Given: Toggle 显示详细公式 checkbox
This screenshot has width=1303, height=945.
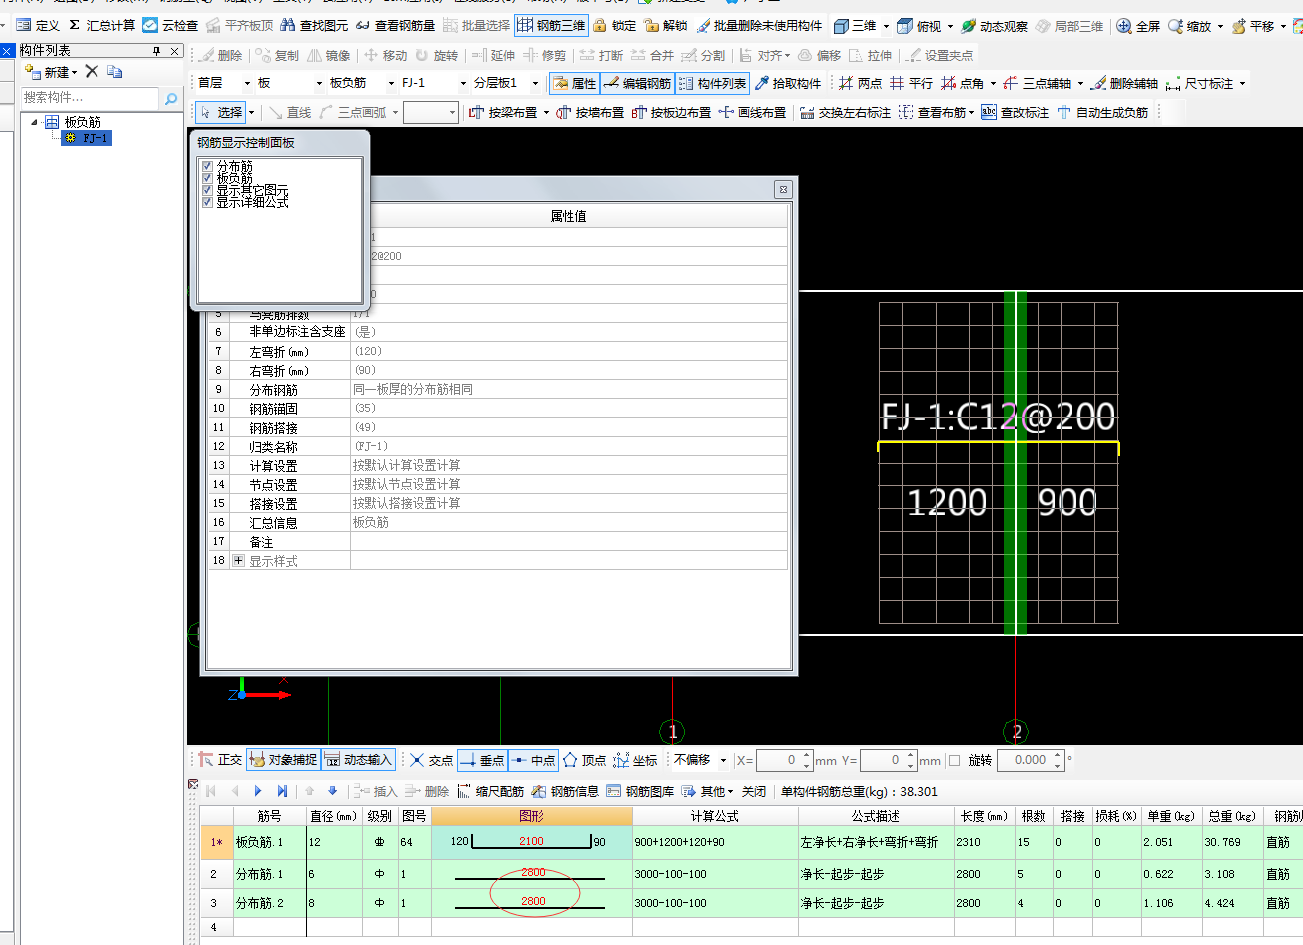Looking at the screenshot, I should pyautogui.click(x=207, y=202).
